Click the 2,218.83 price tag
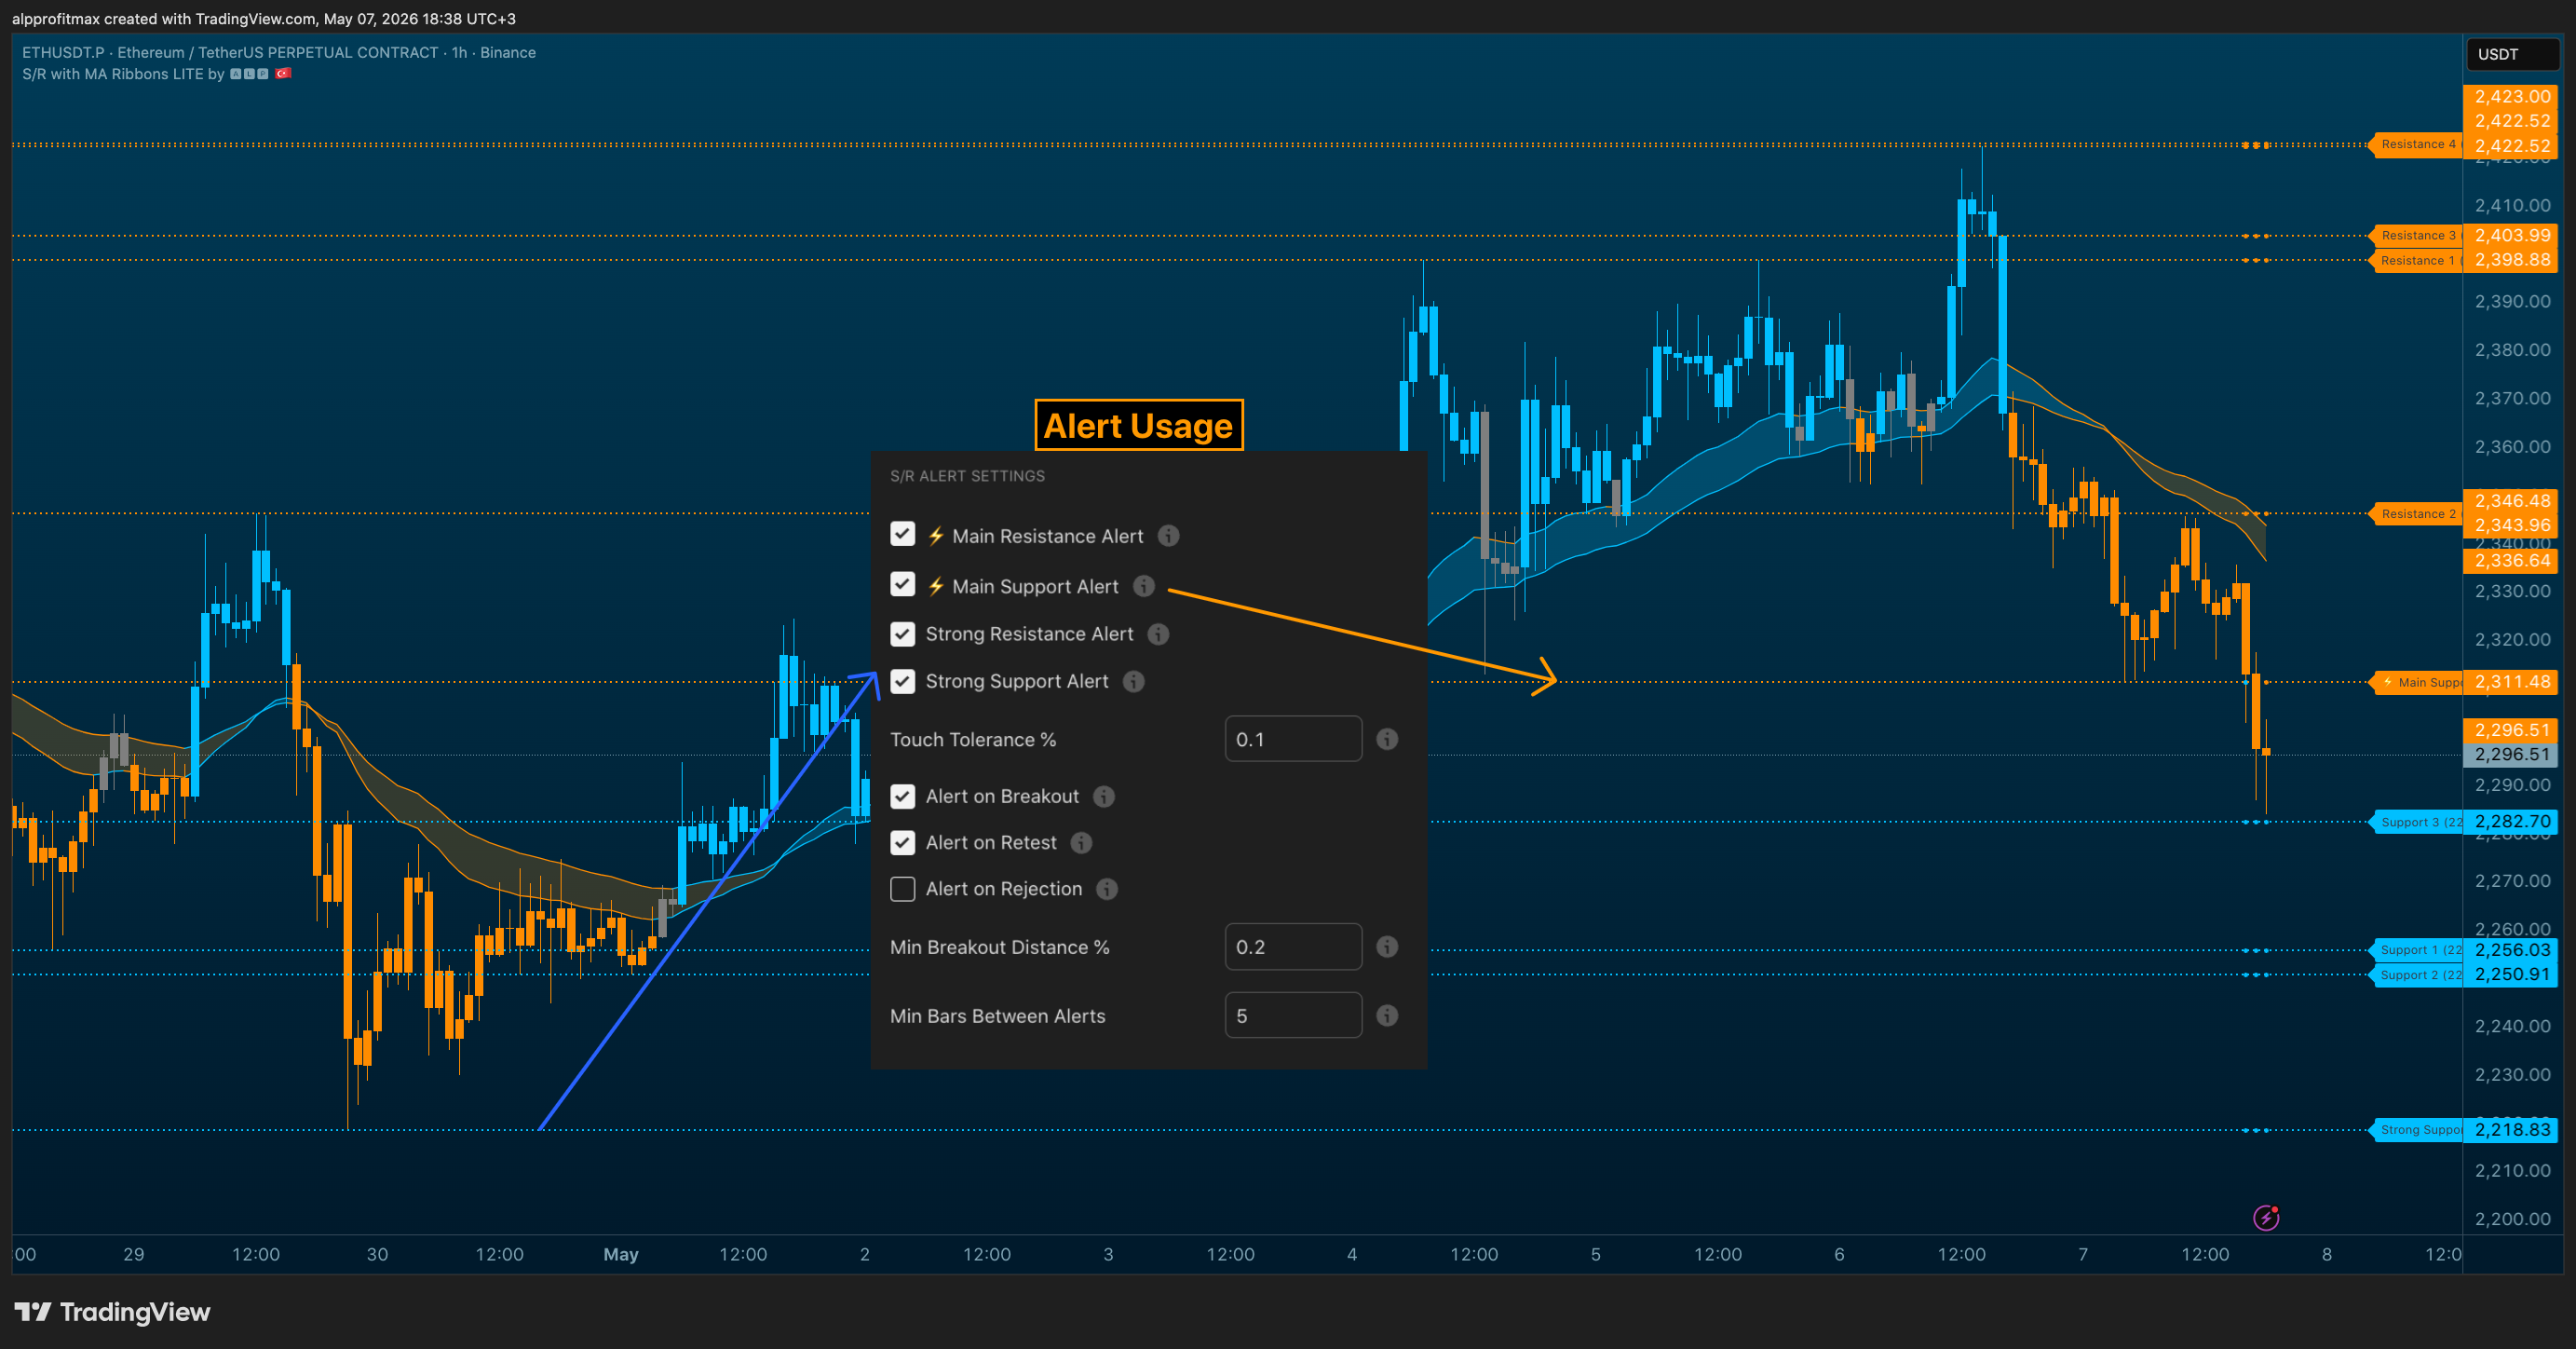Viewport: 2576px width, 1349px height. click(x=2511, y=1130)
